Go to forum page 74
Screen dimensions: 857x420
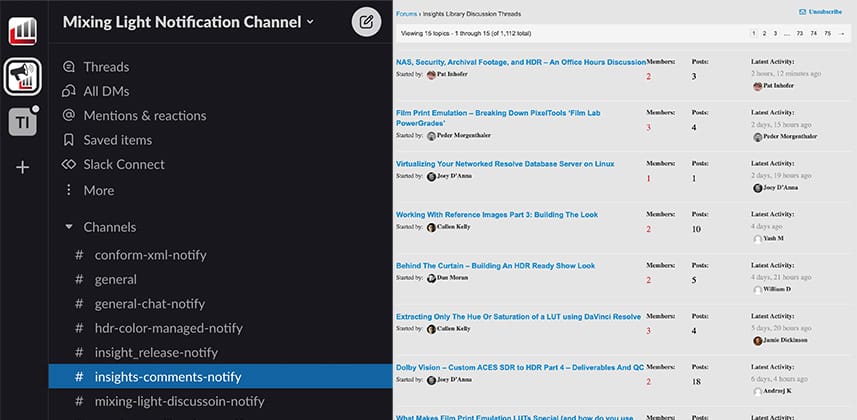[x=814, y=33]
